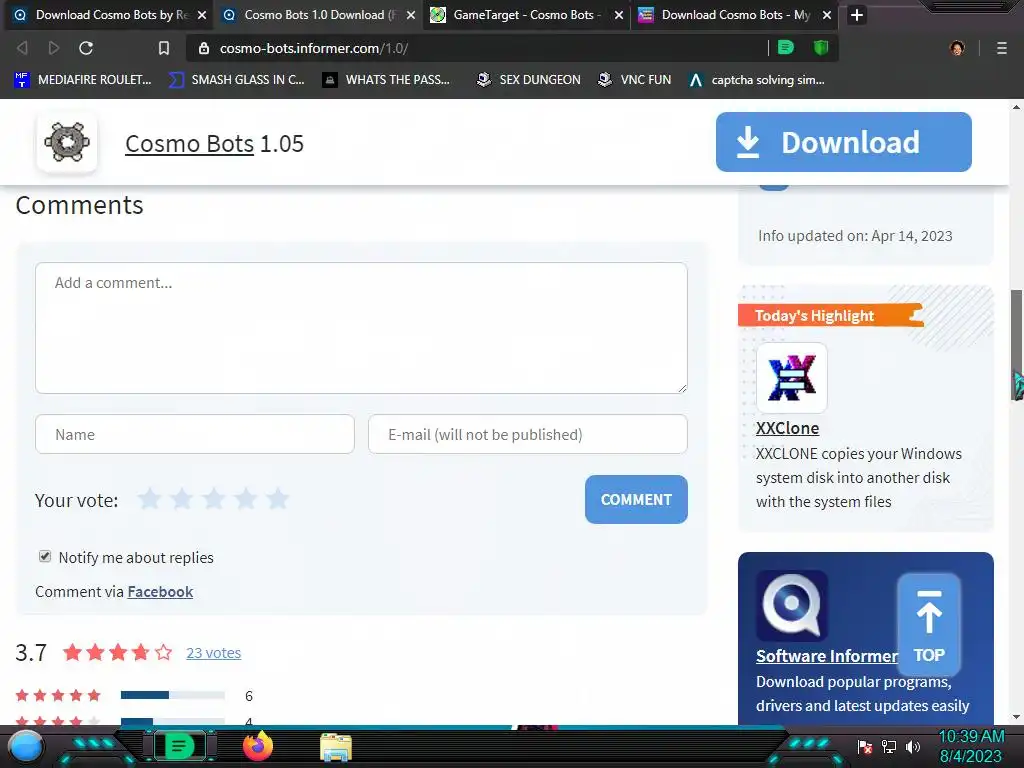
Task: Rate four stars in Your vote
Action: tap(246, 499)
